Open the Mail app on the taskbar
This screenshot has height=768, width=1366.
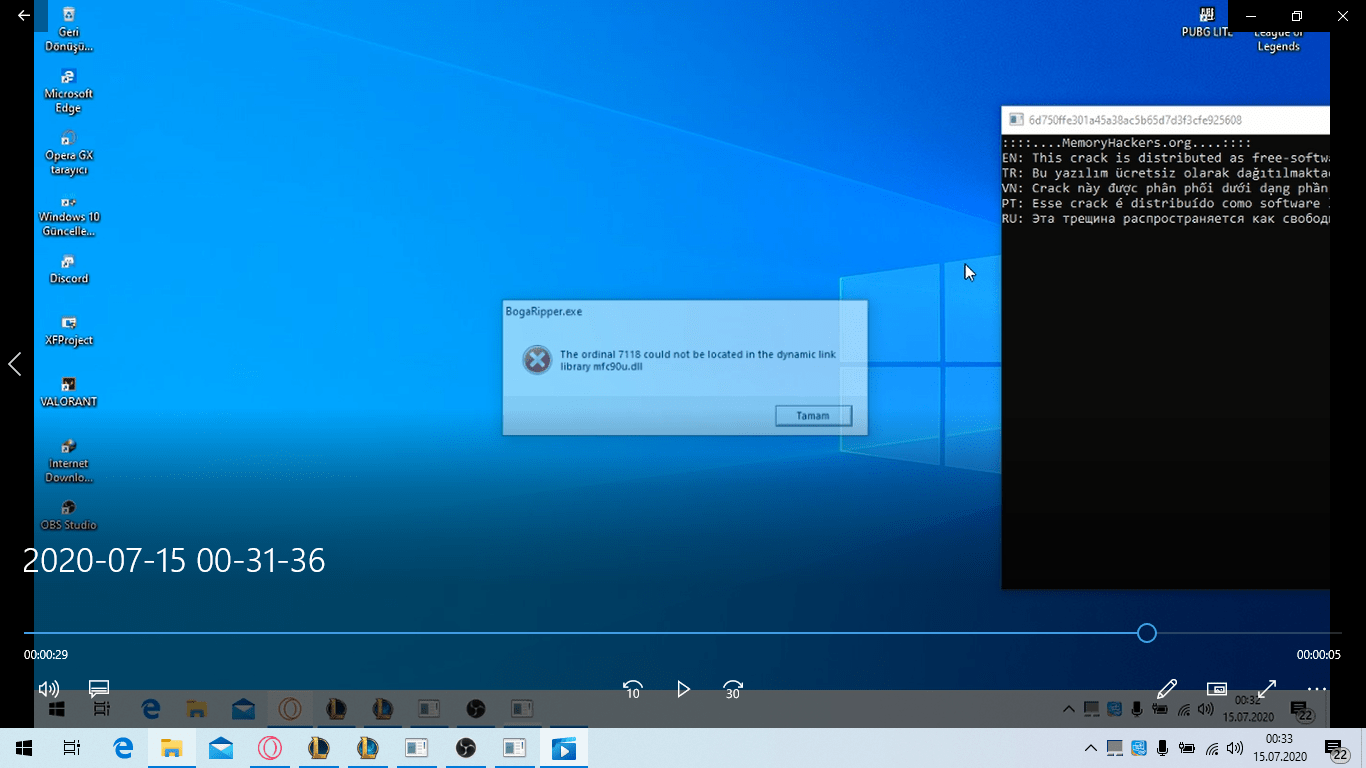click(221, 748)
